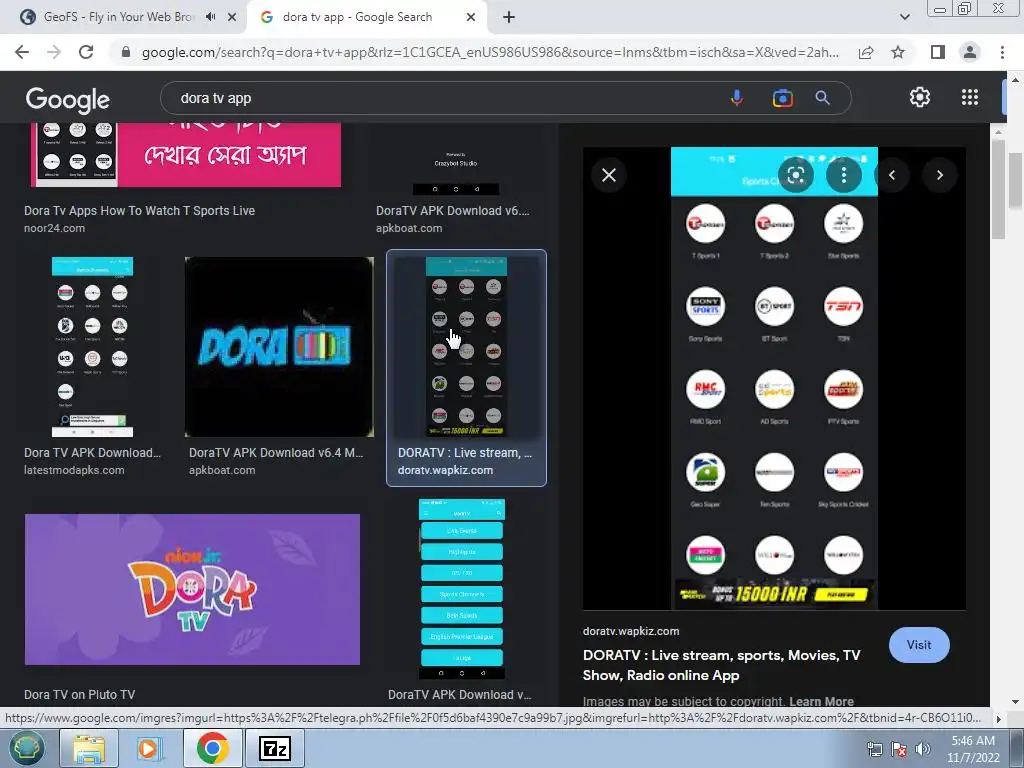Open the volume control in system tray
This screenshot has width=1024, height=768.
923,749
